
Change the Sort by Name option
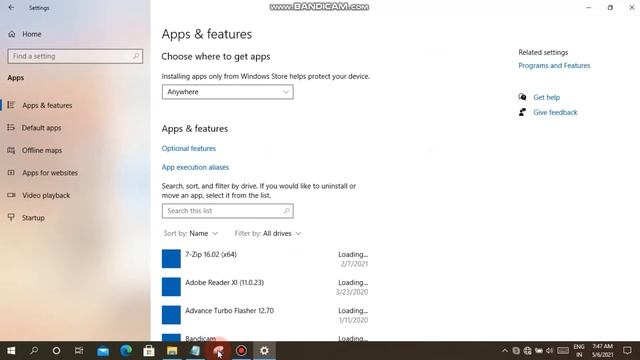pyautogui.click(x=191, y=233)
